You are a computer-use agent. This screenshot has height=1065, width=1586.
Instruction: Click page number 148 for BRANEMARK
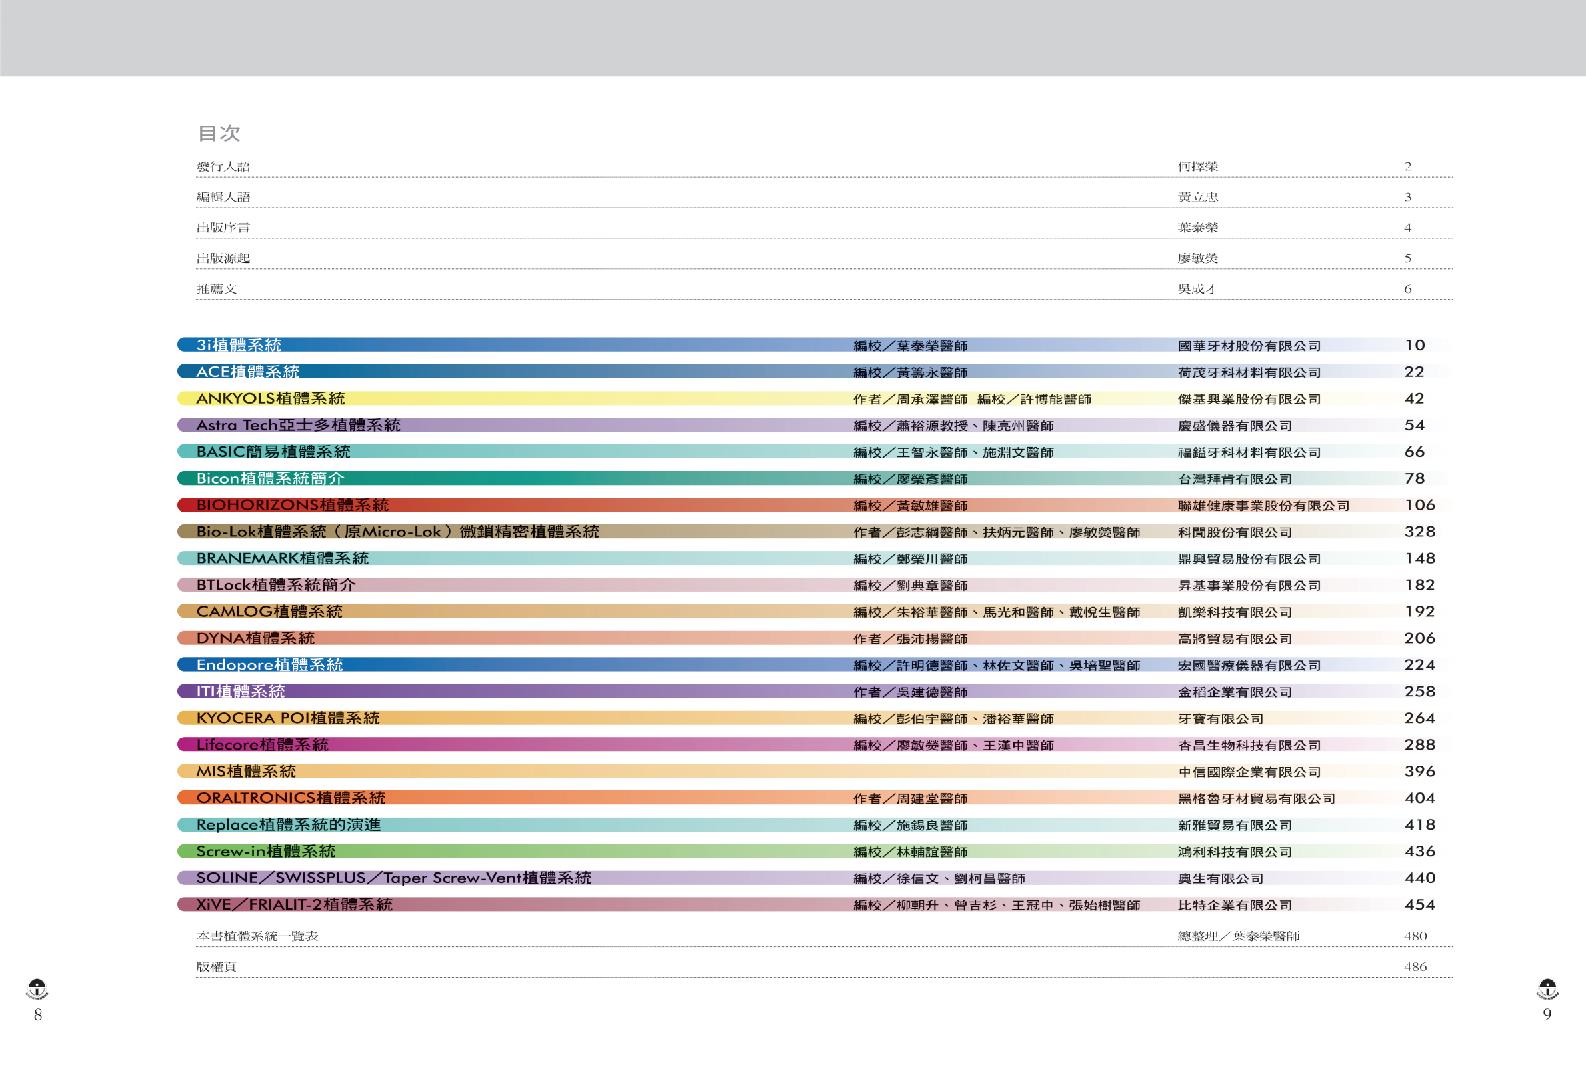tap(1419, 558)
